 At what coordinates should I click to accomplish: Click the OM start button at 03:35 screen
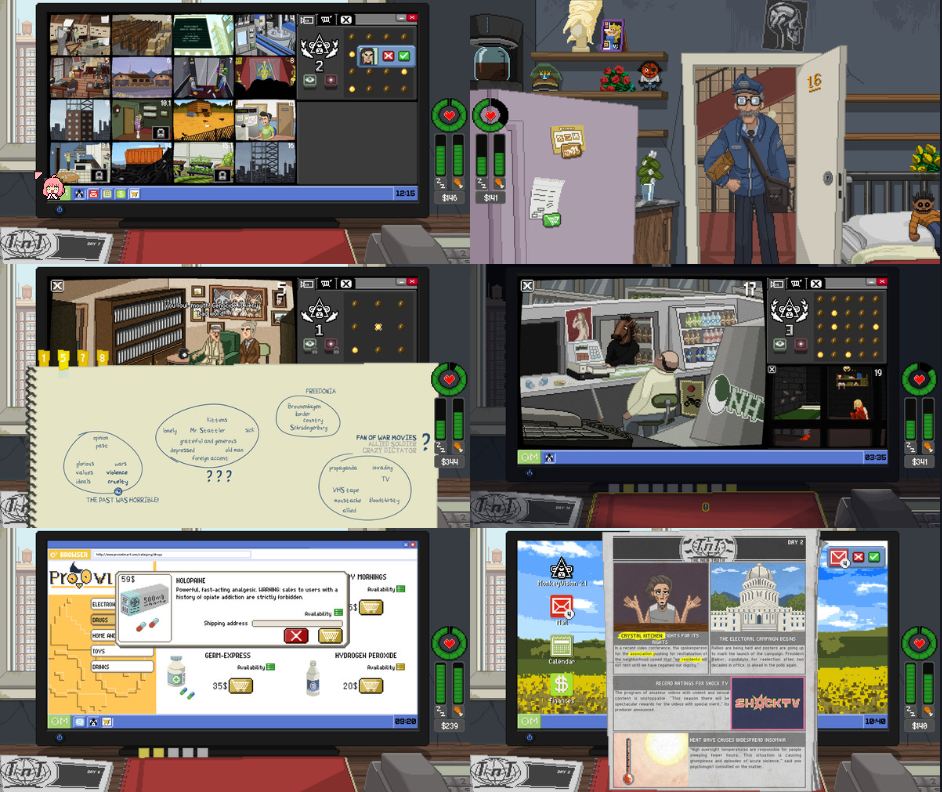pos(529,457)
